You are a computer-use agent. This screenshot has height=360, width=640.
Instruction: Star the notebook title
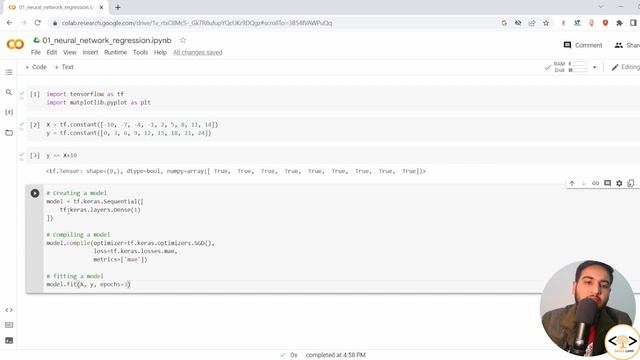[183, 40]
